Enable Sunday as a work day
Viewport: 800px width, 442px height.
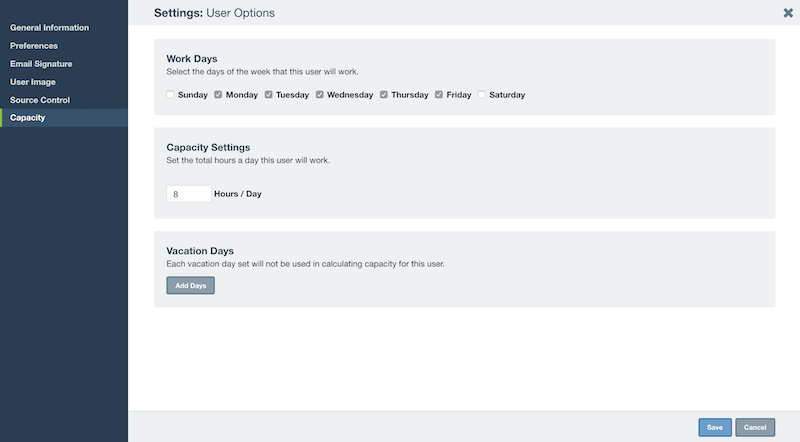click(170, 94)
